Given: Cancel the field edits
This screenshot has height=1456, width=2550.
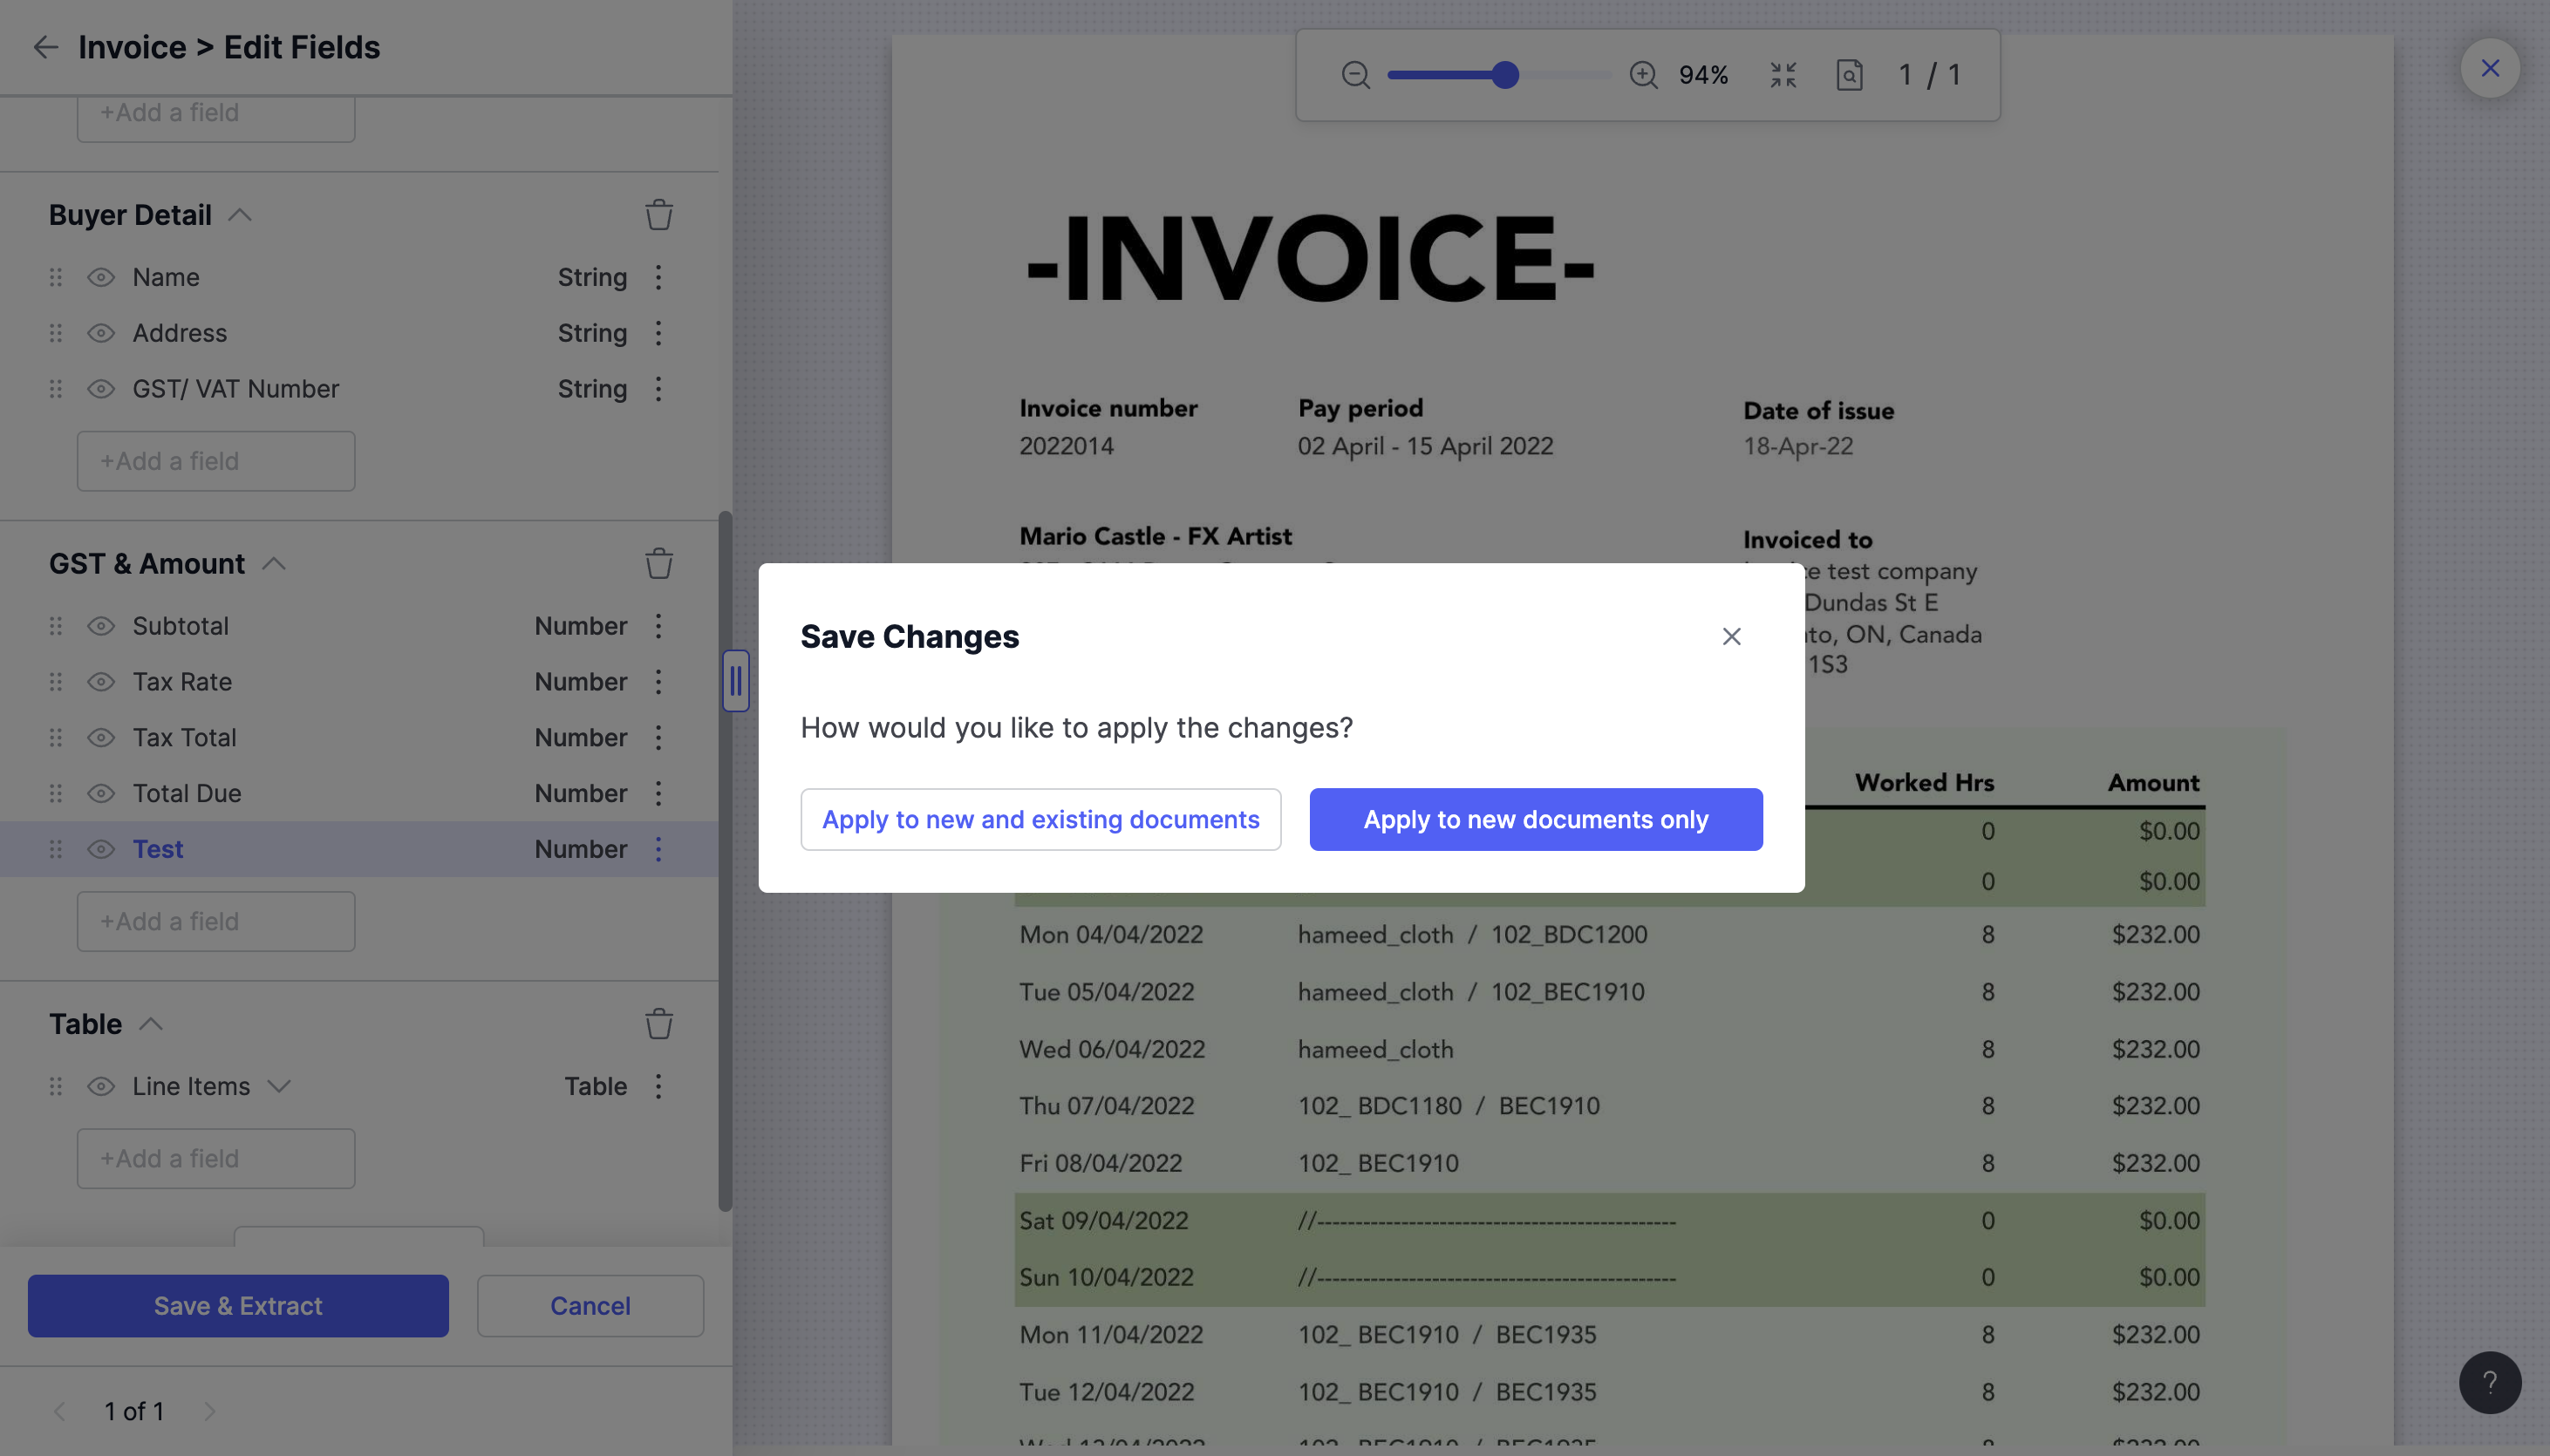Looking at the screenshot, I should coord(590,1306).
